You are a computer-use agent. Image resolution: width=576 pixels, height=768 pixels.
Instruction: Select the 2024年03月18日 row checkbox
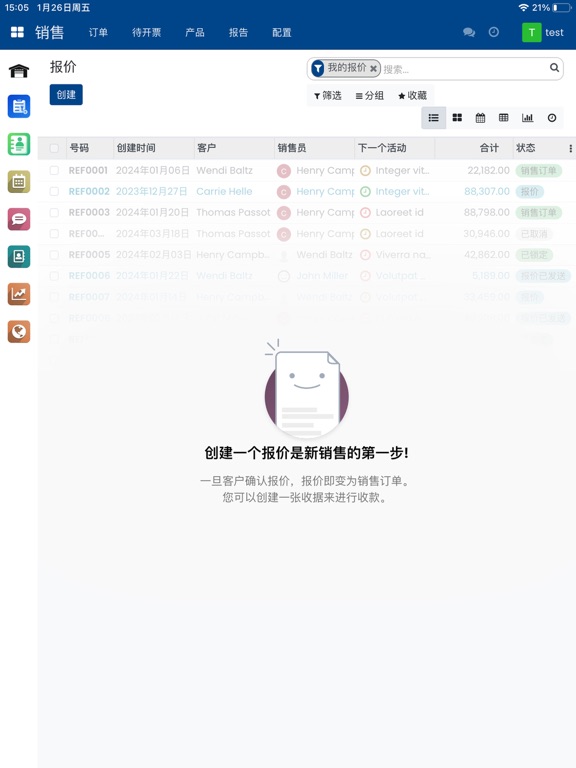[54, 234]
